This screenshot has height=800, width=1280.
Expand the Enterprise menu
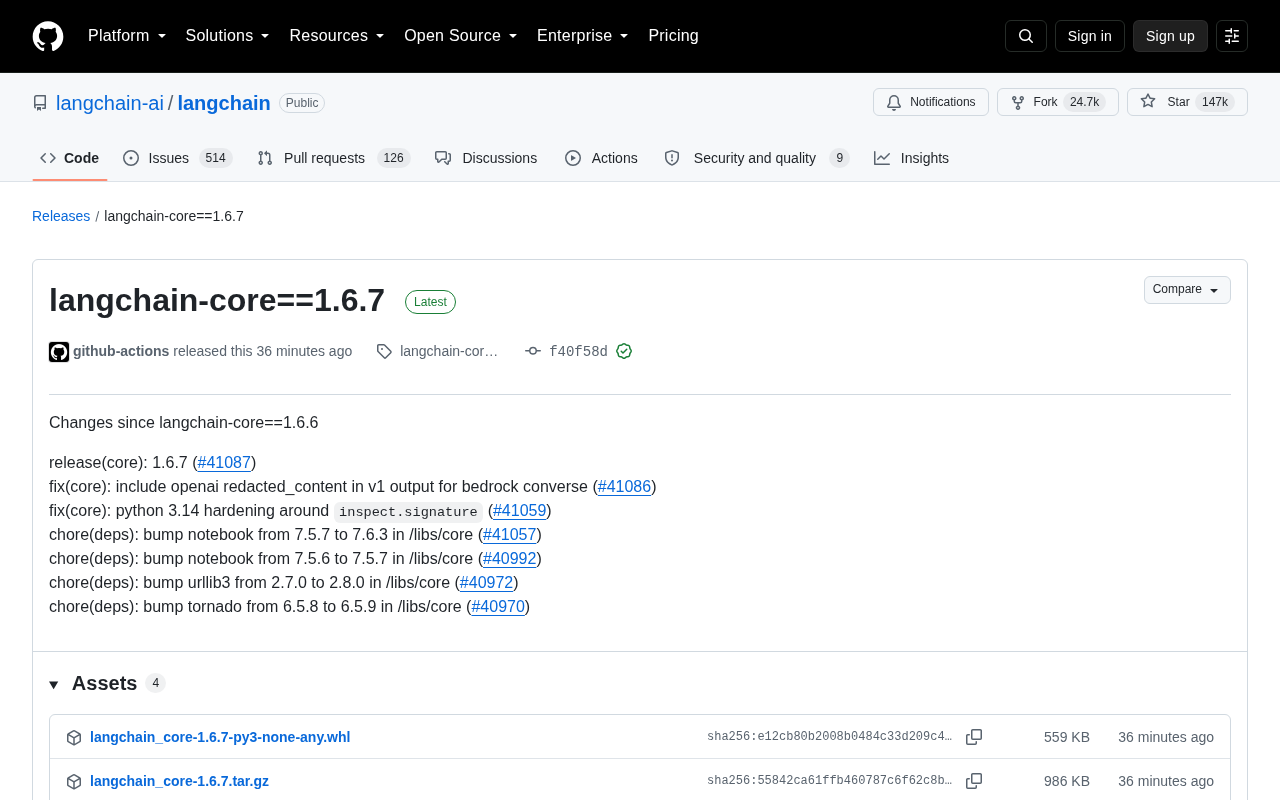pyautogui.click(x=583, y=36)
